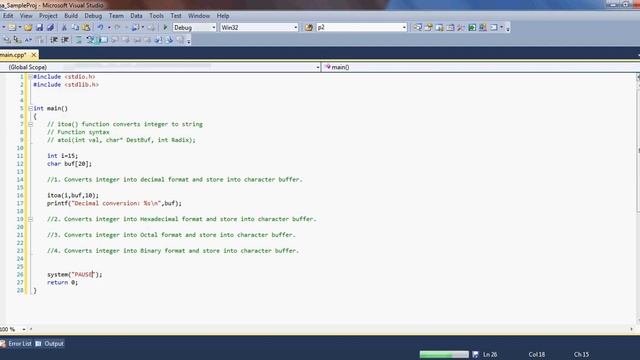Open the Extension Manager icon
The image size is (640, 360).
pyautogui.click(x=483, y=27)
